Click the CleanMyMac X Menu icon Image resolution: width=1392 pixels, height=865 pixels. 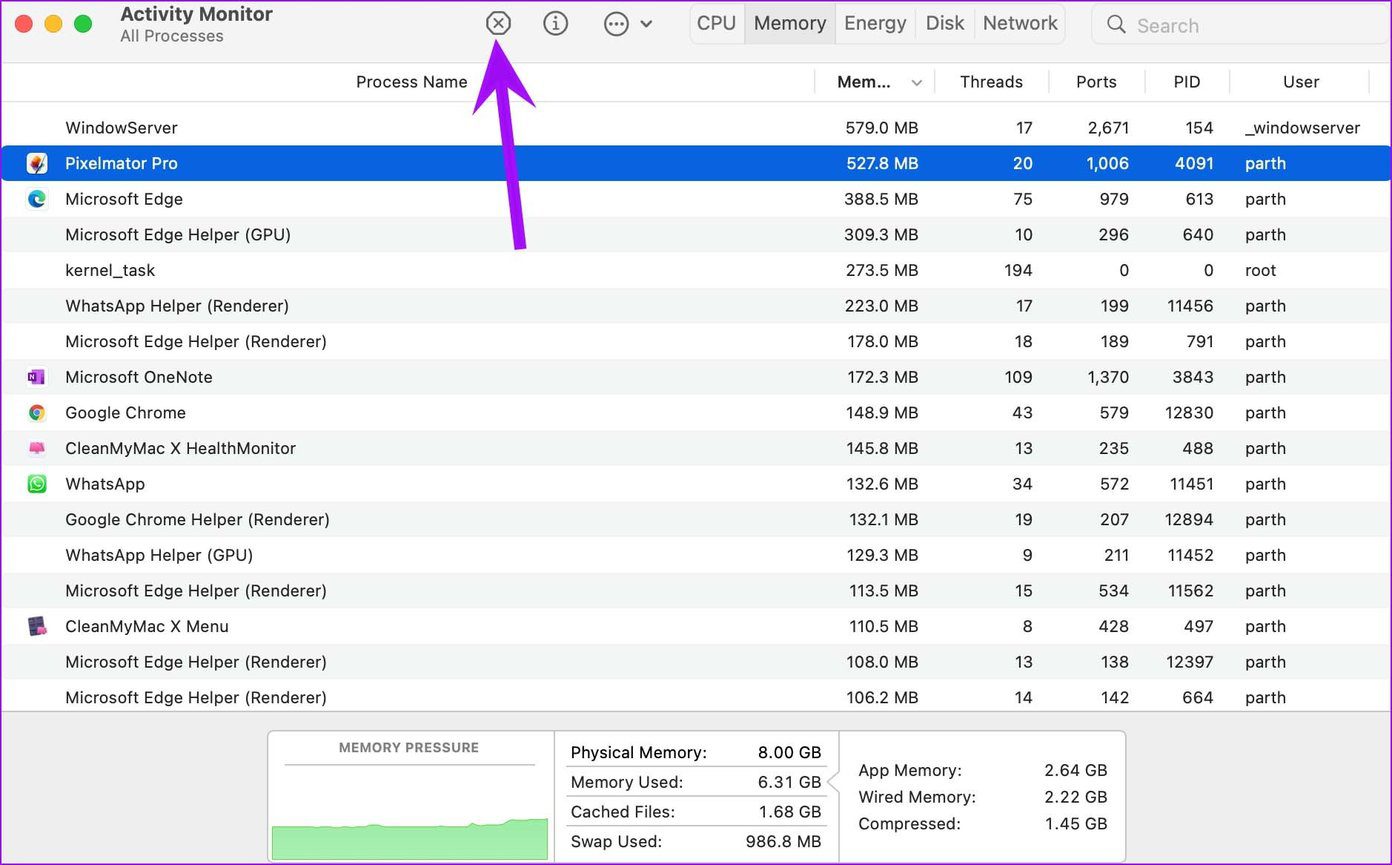[x=37, y=626]
